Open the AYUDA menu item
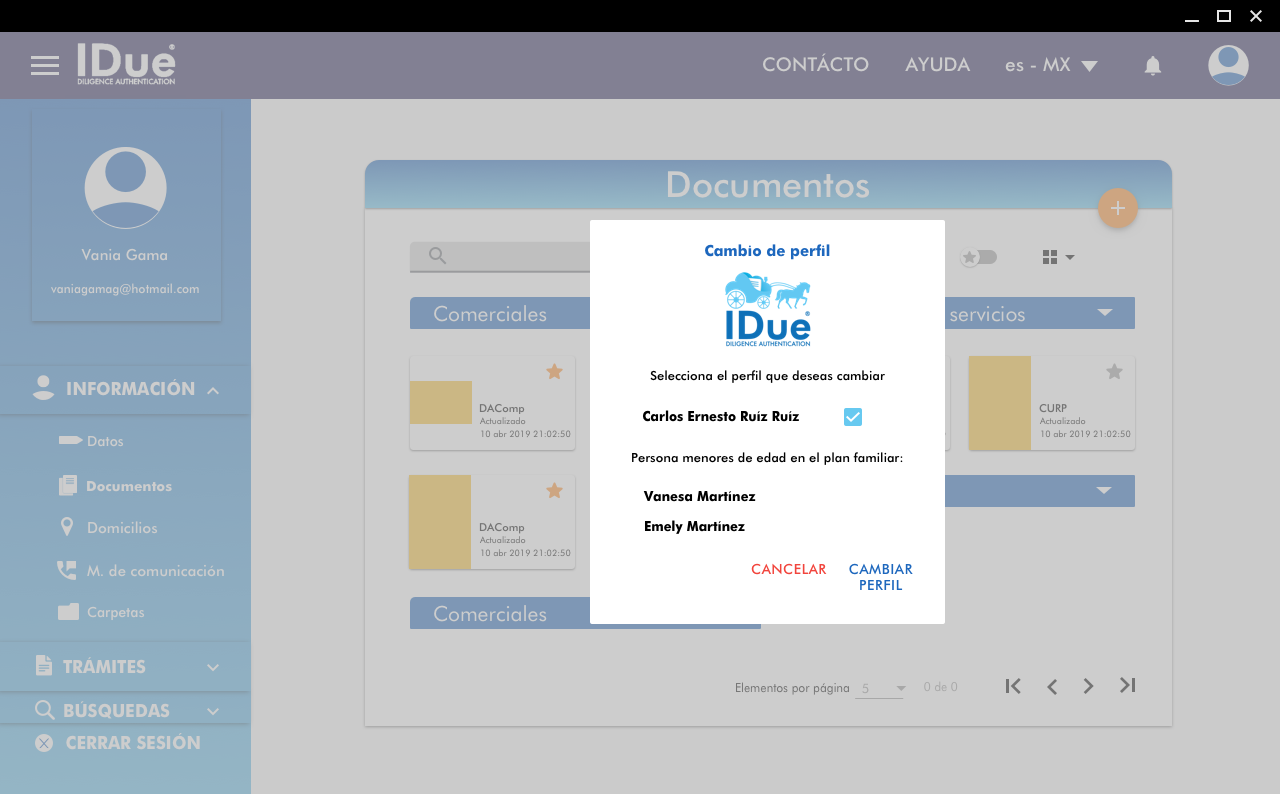Viewport: 1280px width, 794px height. coord(937,65)
